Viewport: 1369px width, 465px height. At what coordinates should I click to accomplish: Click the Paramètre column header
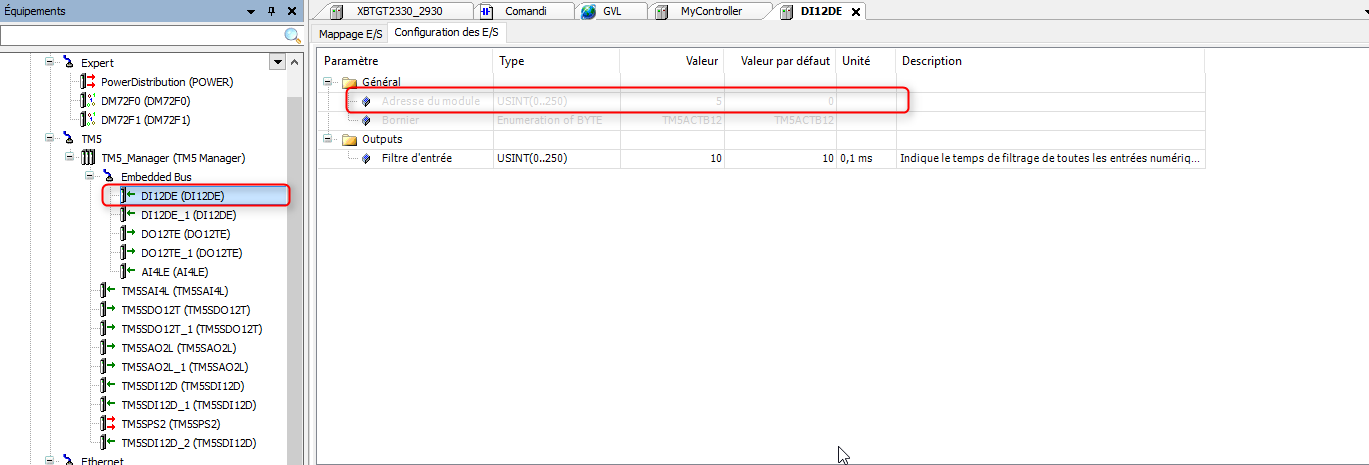tap(405, 61)
